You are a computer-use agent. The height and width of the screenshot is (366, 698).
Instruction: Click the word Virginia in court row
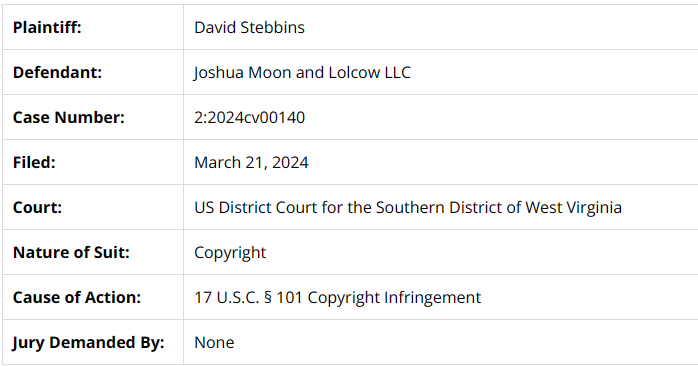(x=594, y=207)
